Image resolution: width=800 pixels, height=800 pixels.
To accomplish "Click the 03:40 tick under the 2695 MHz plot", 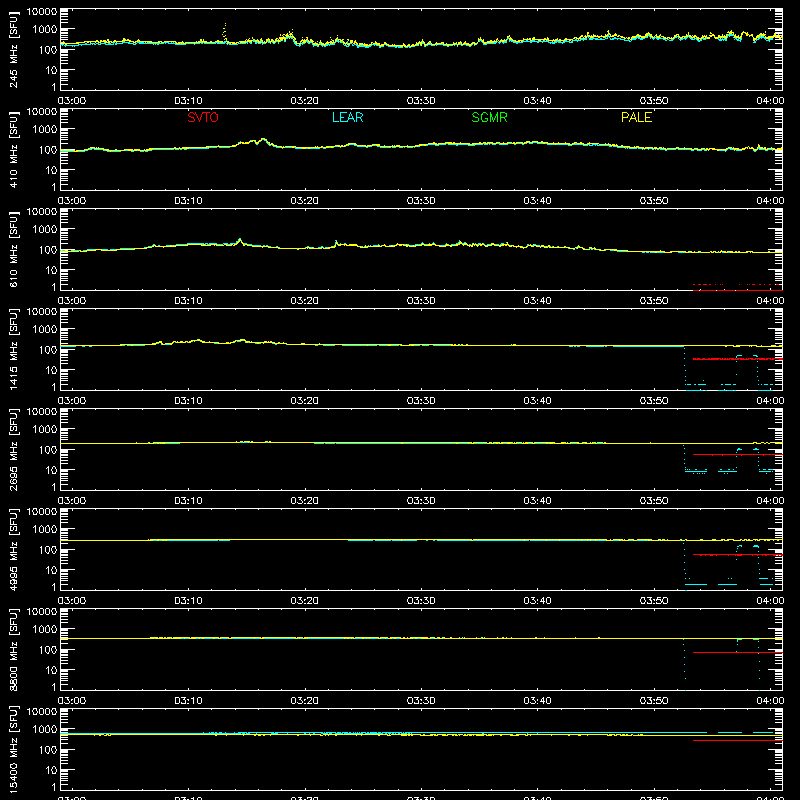I will click(537, 501).
